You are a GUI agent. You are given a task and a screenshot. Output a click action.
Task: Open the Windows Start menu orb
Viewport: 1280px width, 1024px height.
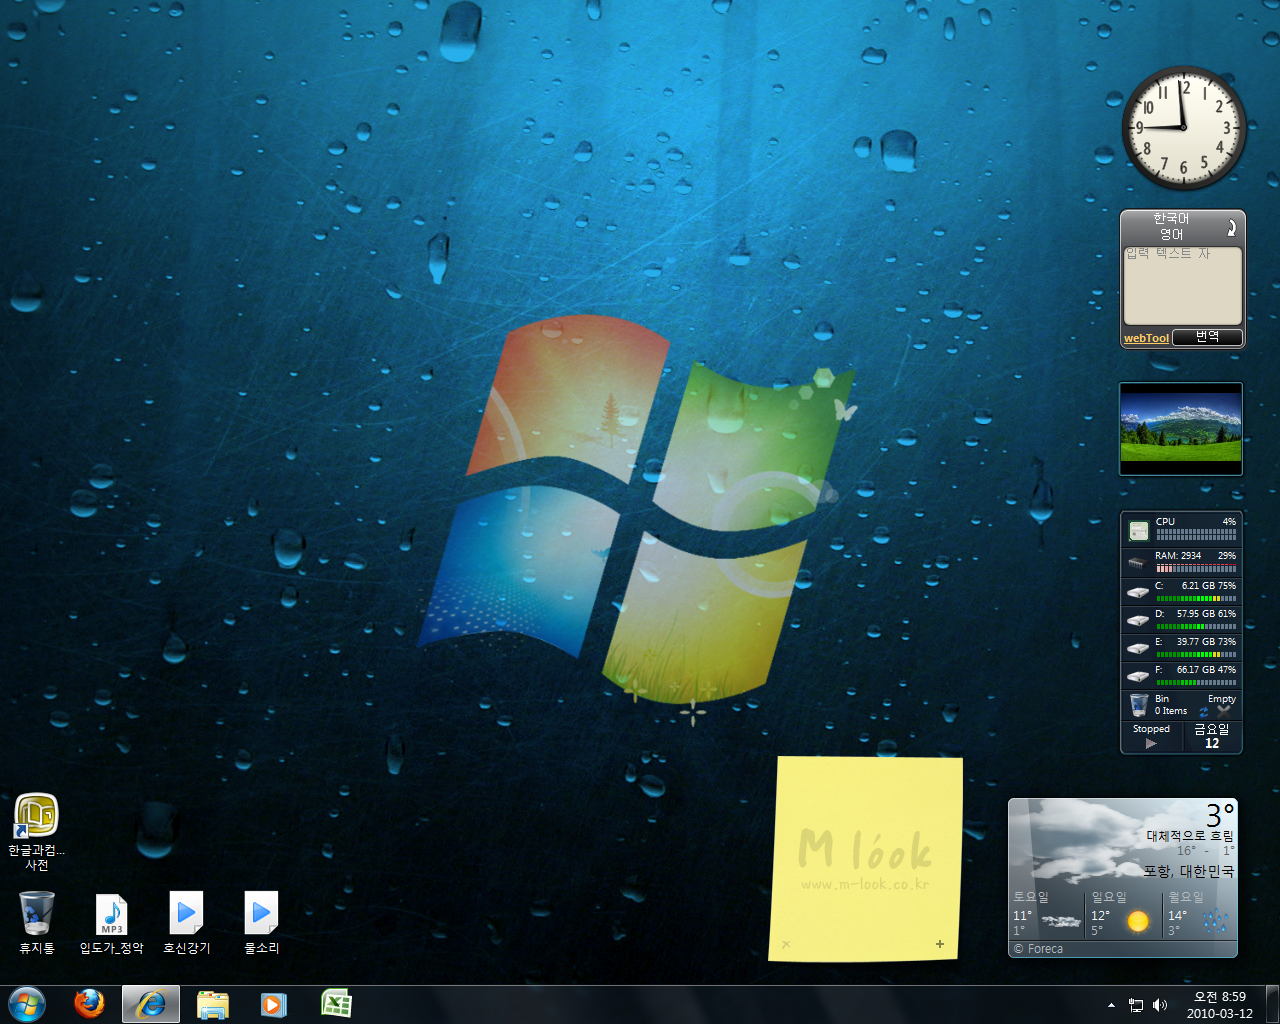point(27,1004)
